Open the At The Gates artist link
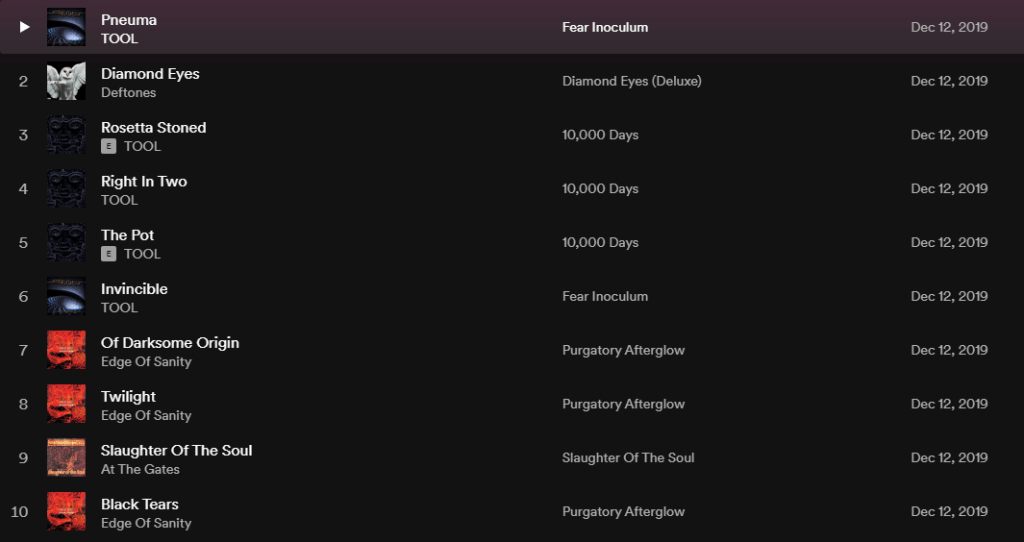The height and width of the screenshot is (542, 1024). (140, 470)
